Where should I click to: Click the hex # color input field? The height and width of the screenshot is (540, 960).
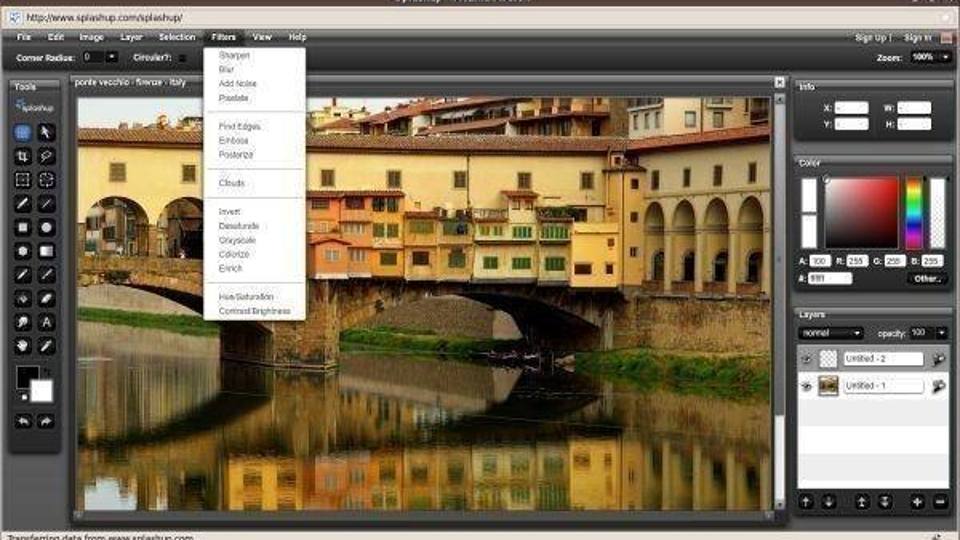tap(830, 279)
